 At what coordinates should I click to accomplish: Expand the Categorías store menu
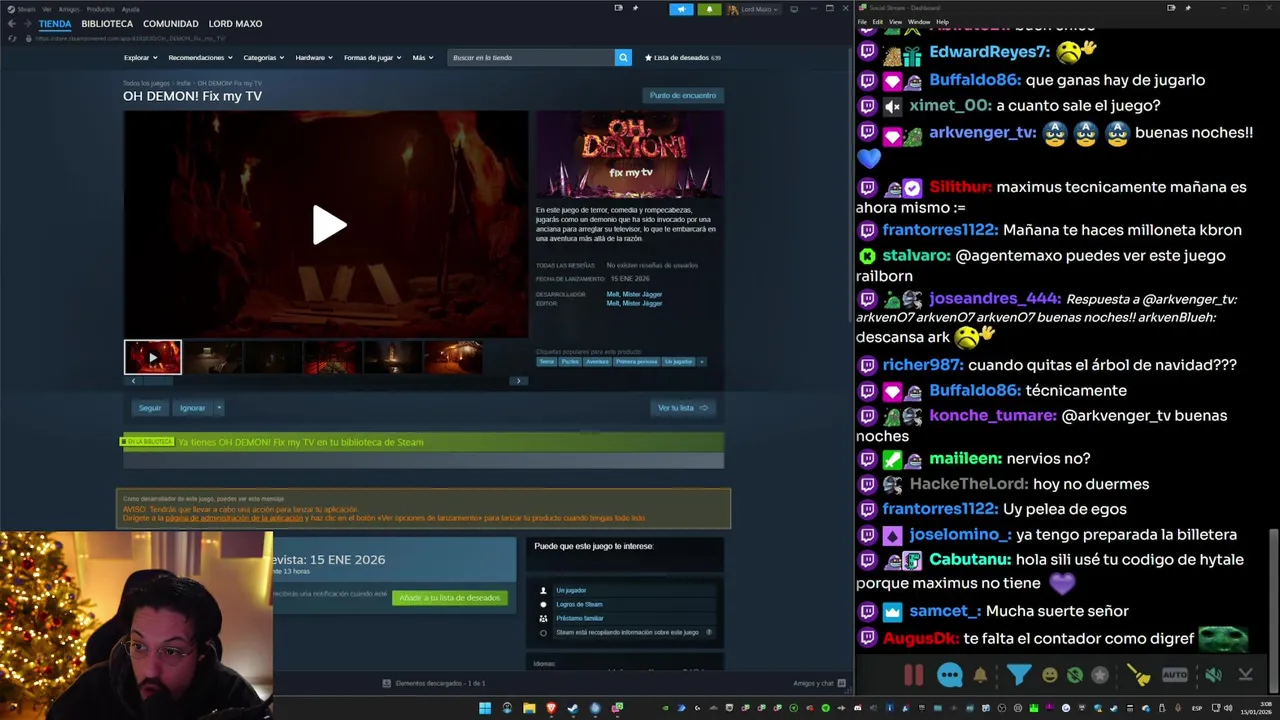point(264,58)
